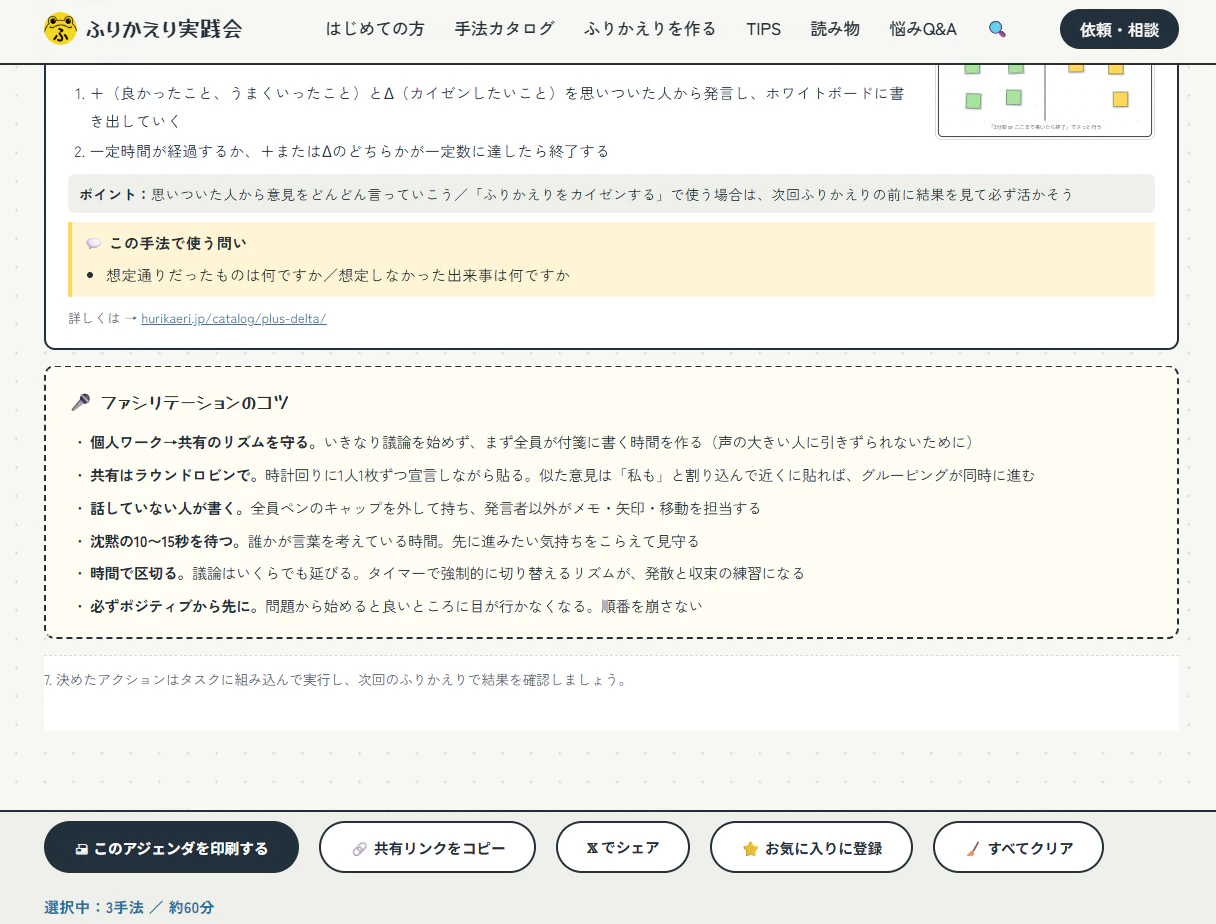This screenshot has height=924, width=1216.
Task: Open the search magnifier icon
Action: 997,29
